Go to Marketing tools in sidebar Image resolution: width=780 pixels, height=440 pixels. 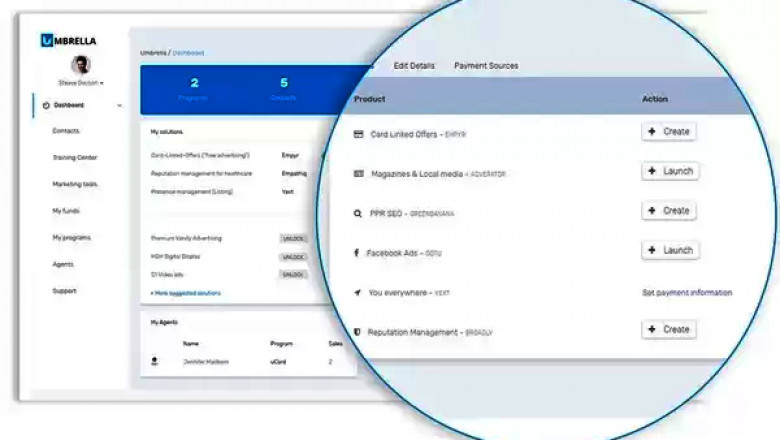[x=75, y=184]
